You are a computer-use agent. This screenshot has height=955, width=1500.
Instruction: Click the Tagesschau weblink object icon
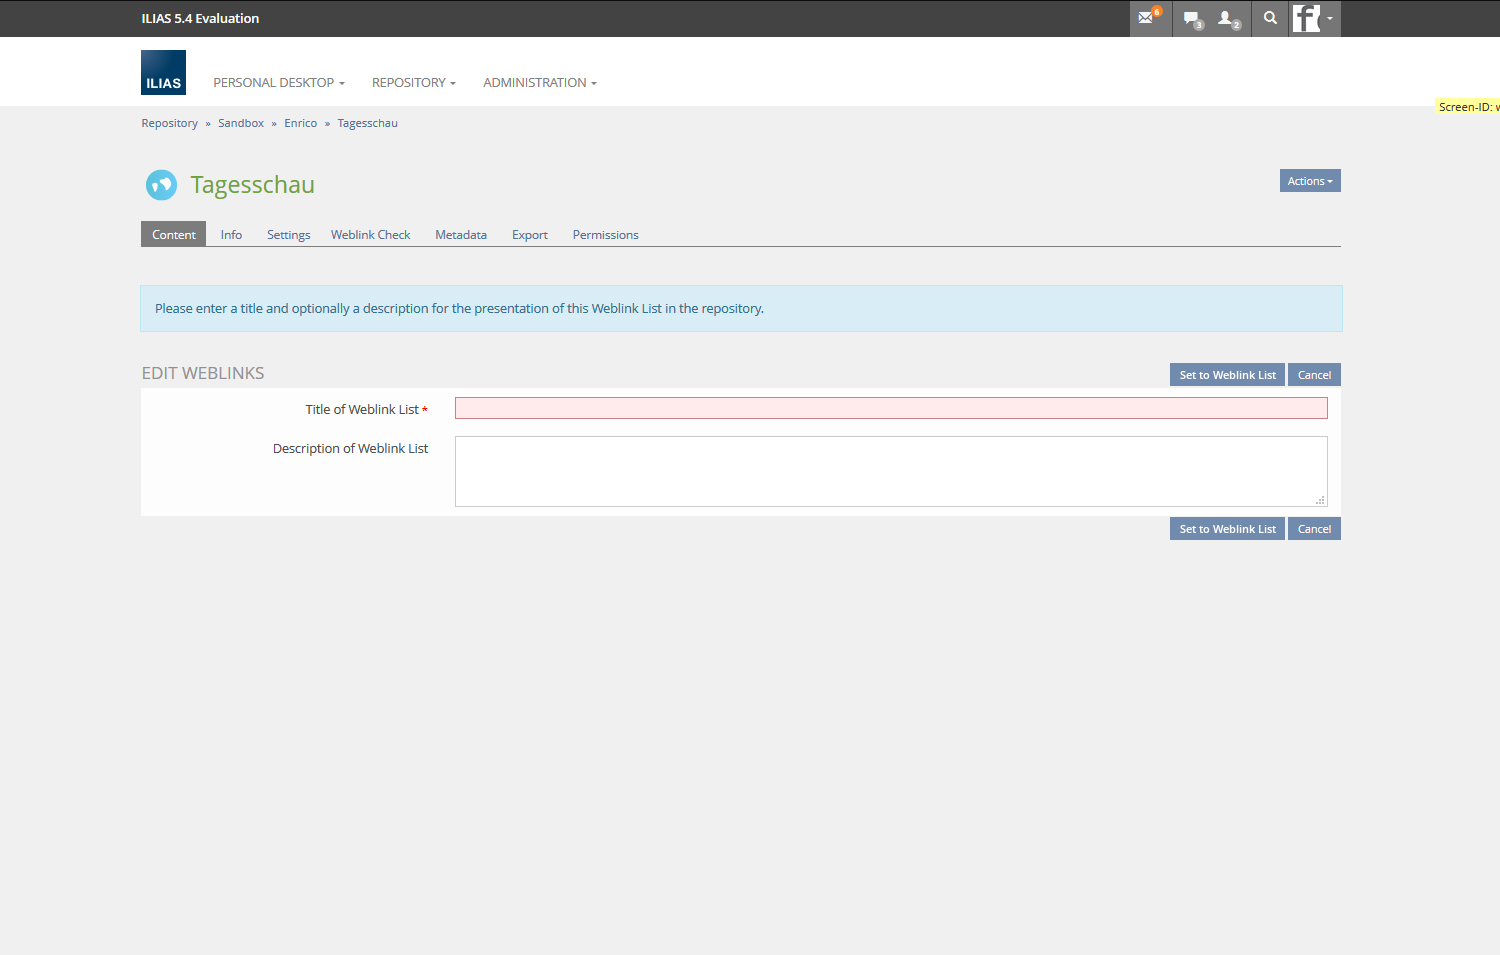[161, 184]
